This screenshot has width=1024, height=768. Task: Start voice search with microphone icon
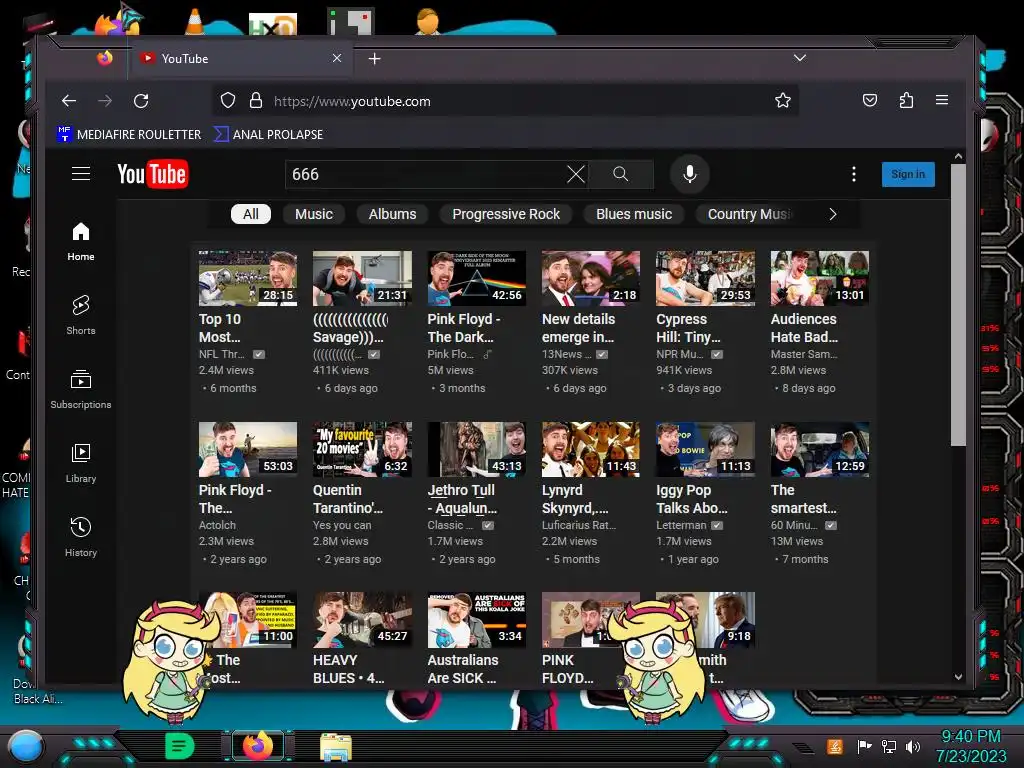click(690, 174)
